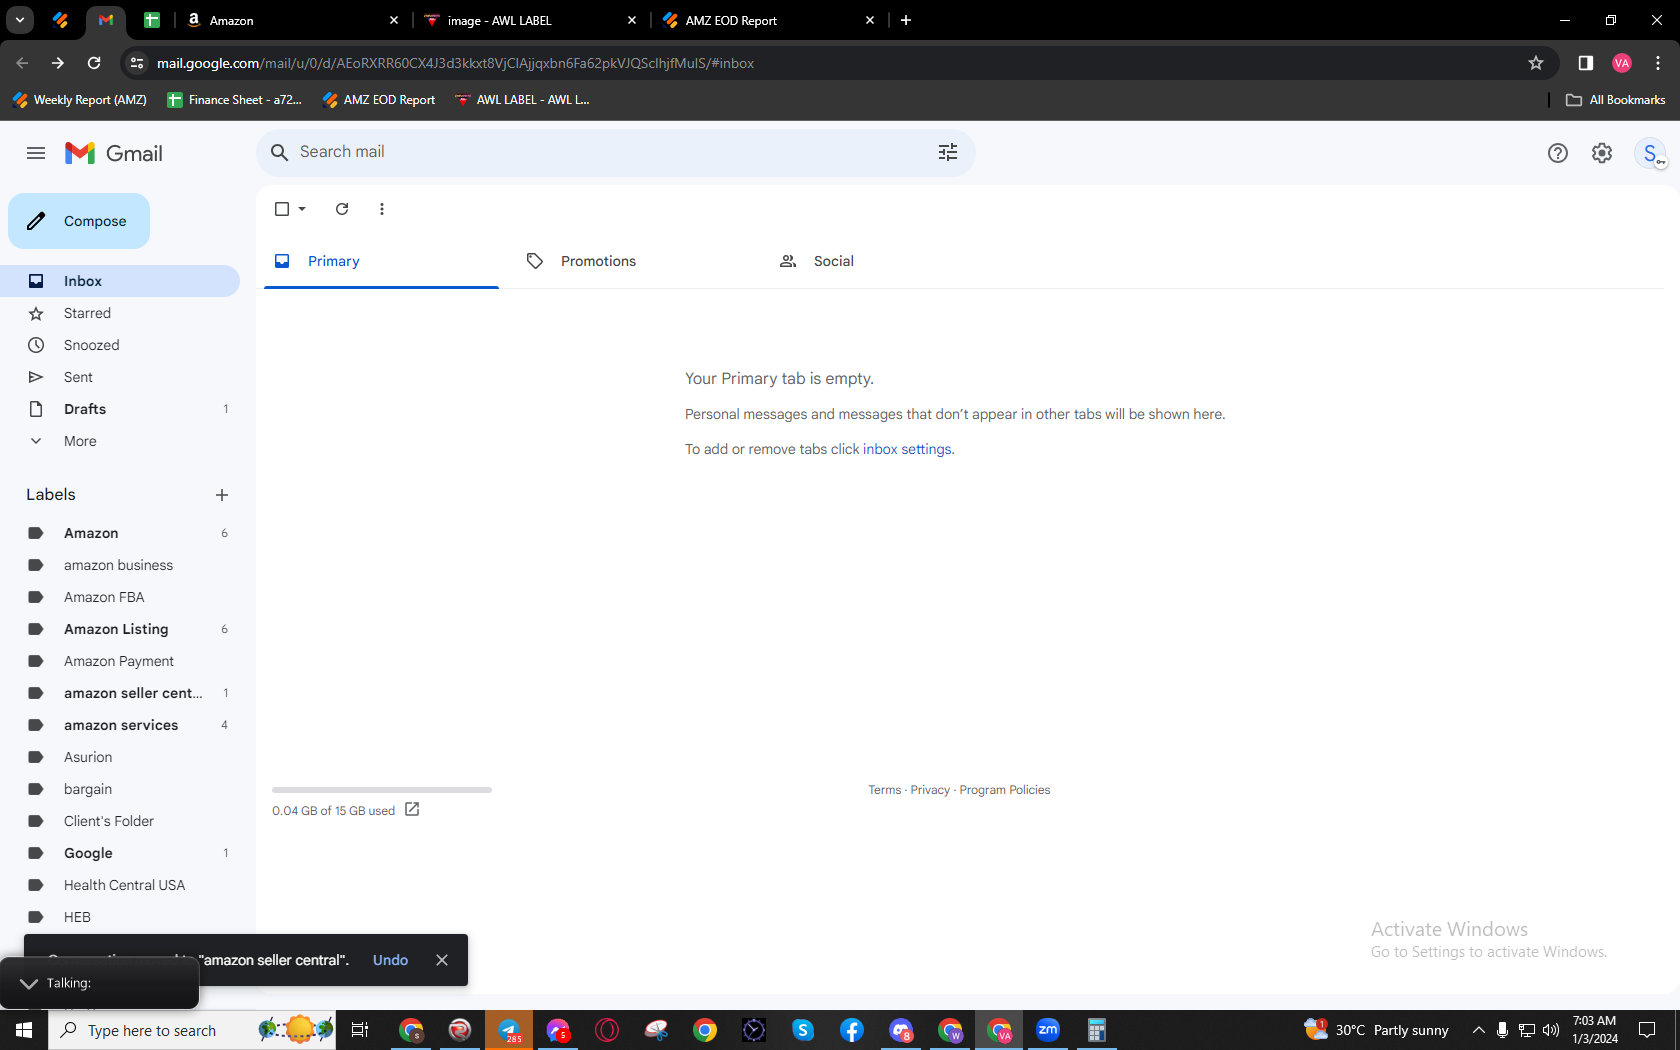
Task: Open Finance Sheet bookmark
Action: 235,100
